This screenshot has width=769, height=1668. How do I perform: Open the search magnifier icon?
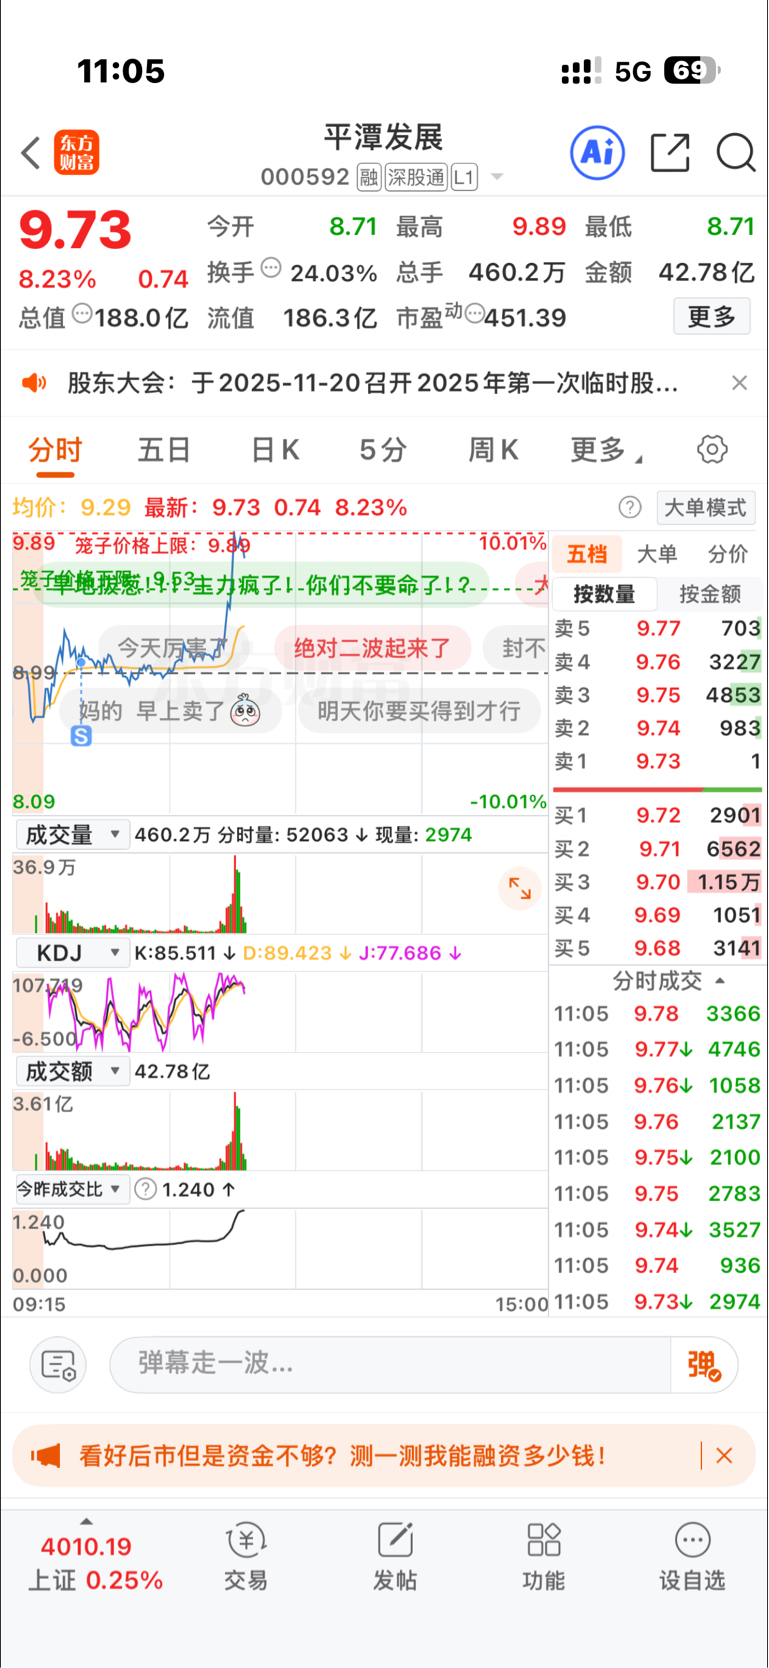(x=735, y=153)
